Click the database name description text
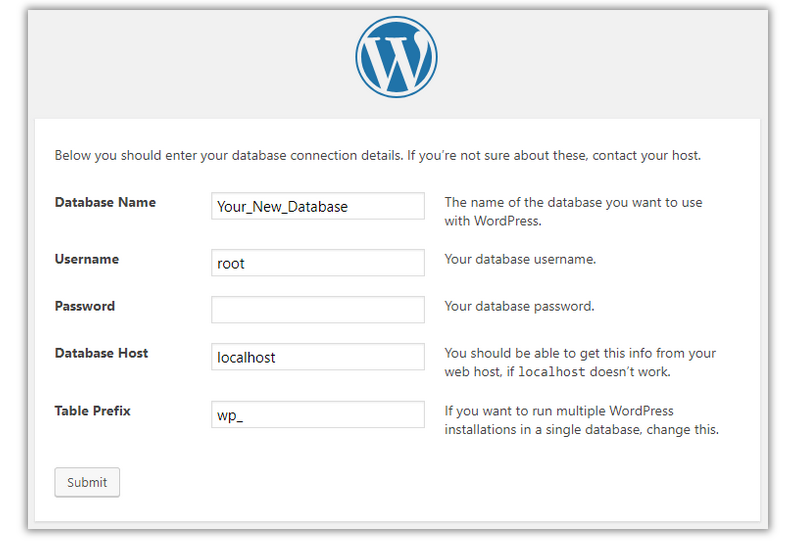The image size is (793, 545). click(x=574, y=211)
